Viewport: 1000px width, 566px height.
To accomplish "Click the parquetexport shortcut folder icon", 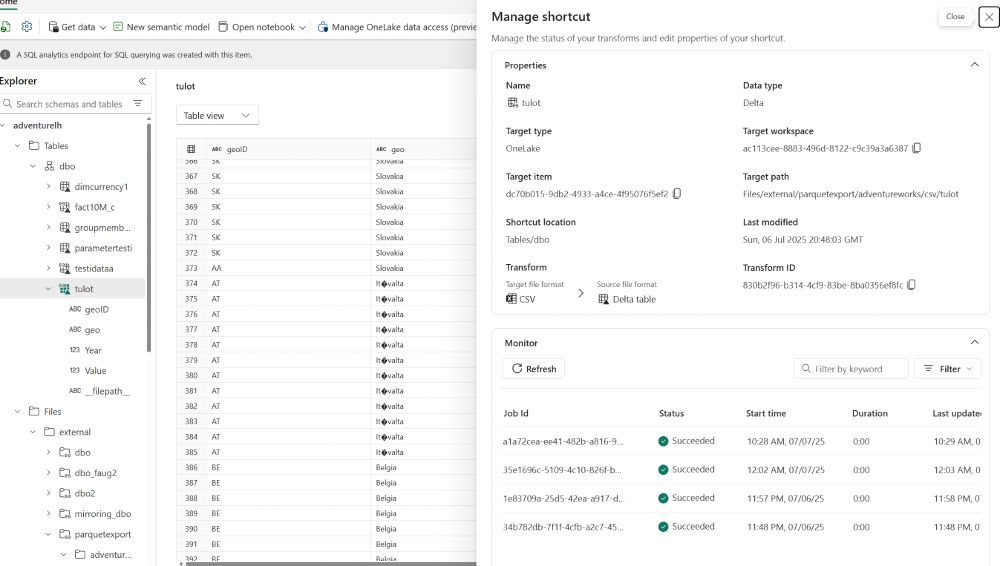I will tap(64, 534).
